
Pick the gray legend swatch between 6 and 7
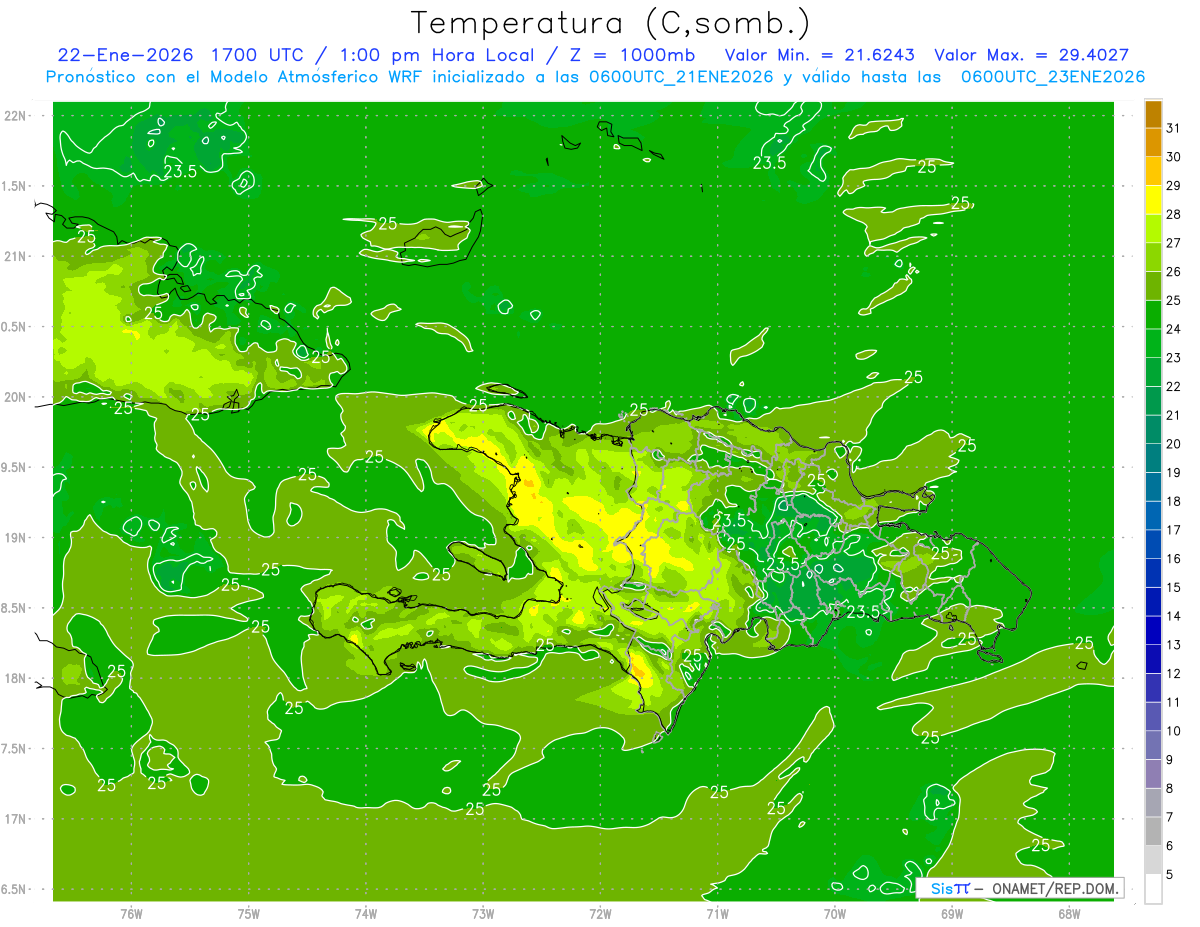1153,831
